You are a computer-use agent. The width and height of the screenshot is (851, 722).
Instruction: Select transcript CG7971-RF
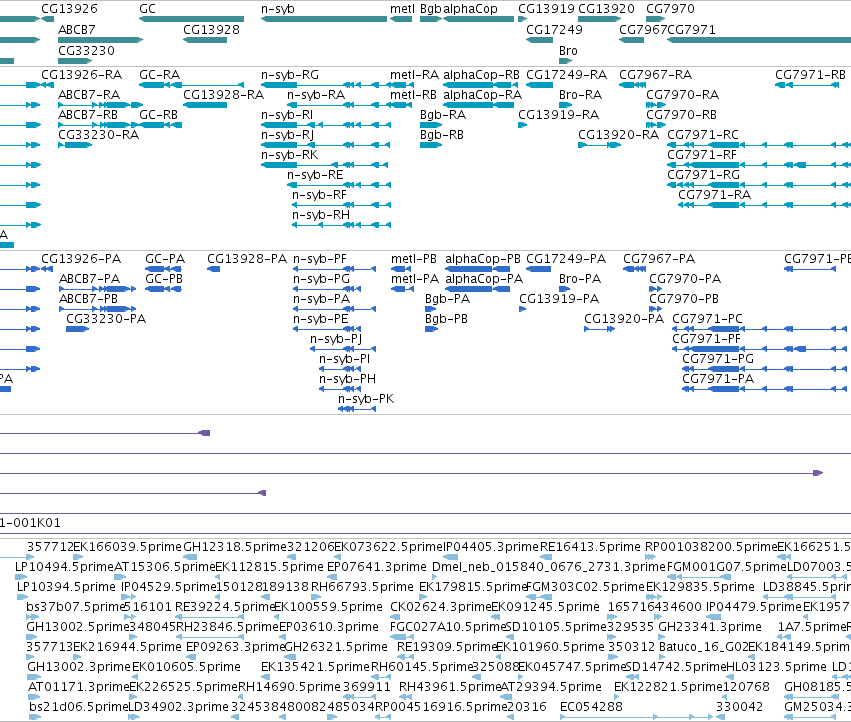[759, 165]
